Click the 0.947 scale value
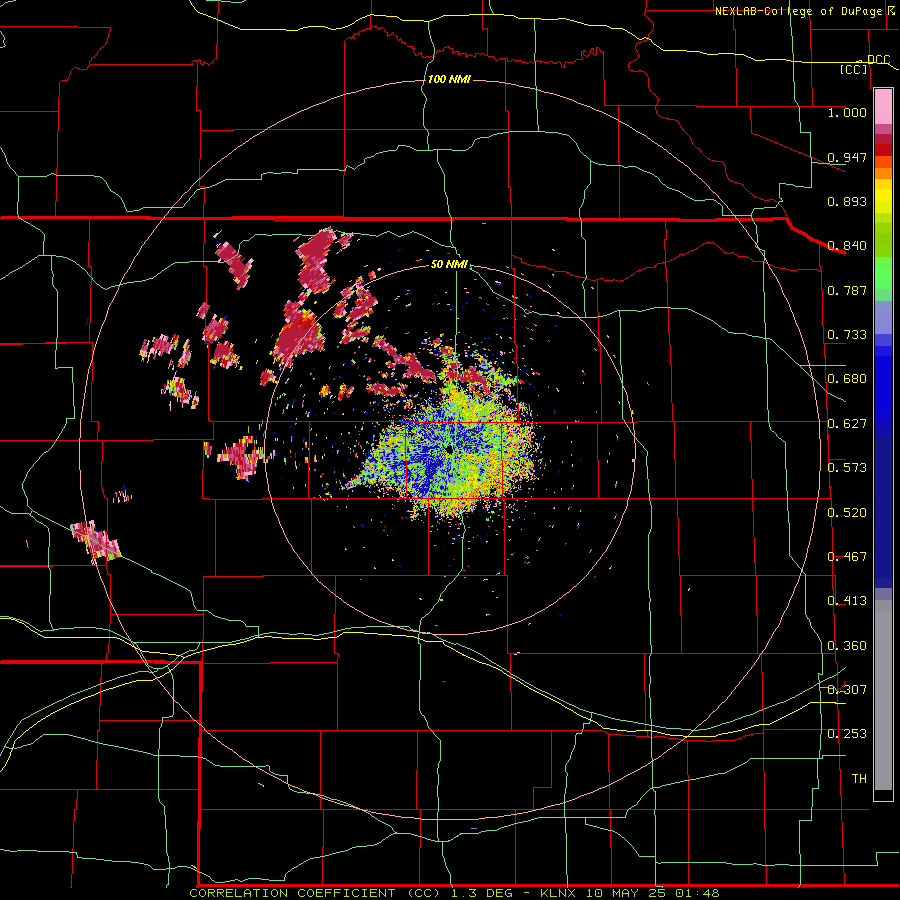Image resolution: width=900 pixels, height=900 pixels. [x=847, y=157]
